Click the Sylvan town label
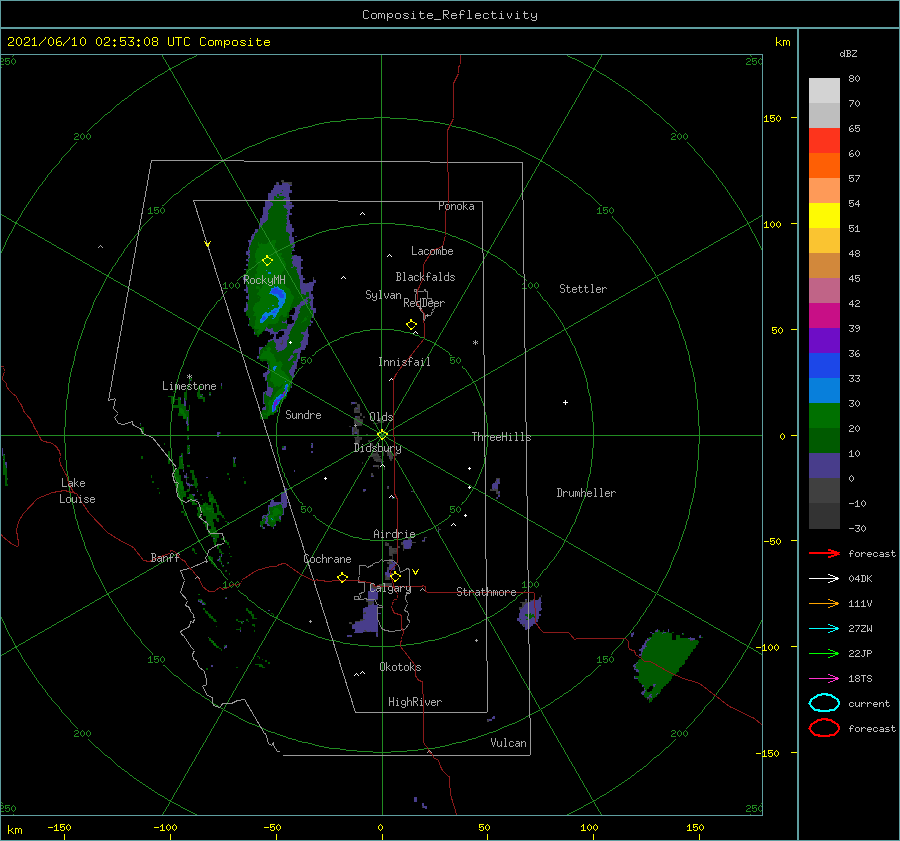The height and width of the screenshot is (841, 900). pyautogui.click(x=383, y=295)
